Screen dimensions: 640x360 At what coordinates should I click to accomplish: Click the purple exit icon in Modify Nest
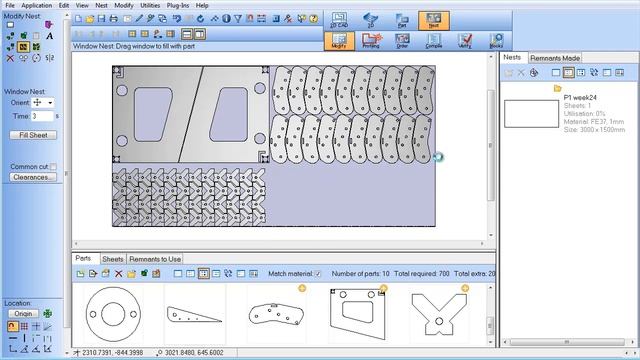(49, 25)
